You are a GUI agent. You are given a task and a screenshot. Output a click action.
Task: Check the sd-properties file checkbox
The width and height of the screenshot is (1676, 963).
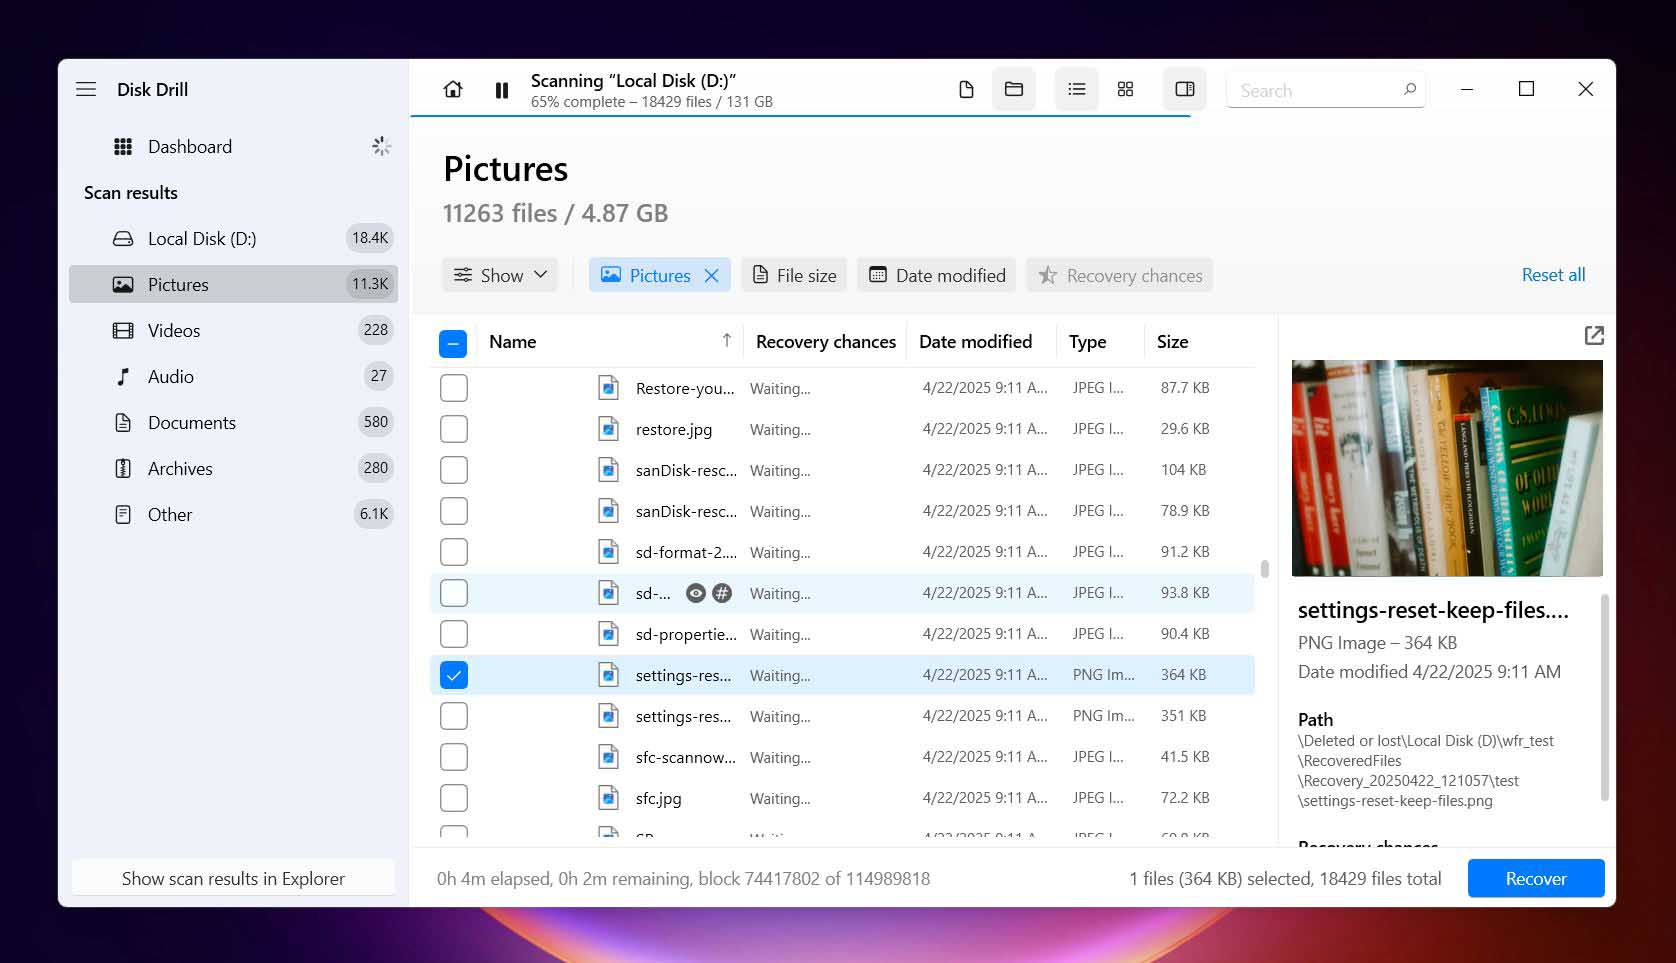coord(454,634)
